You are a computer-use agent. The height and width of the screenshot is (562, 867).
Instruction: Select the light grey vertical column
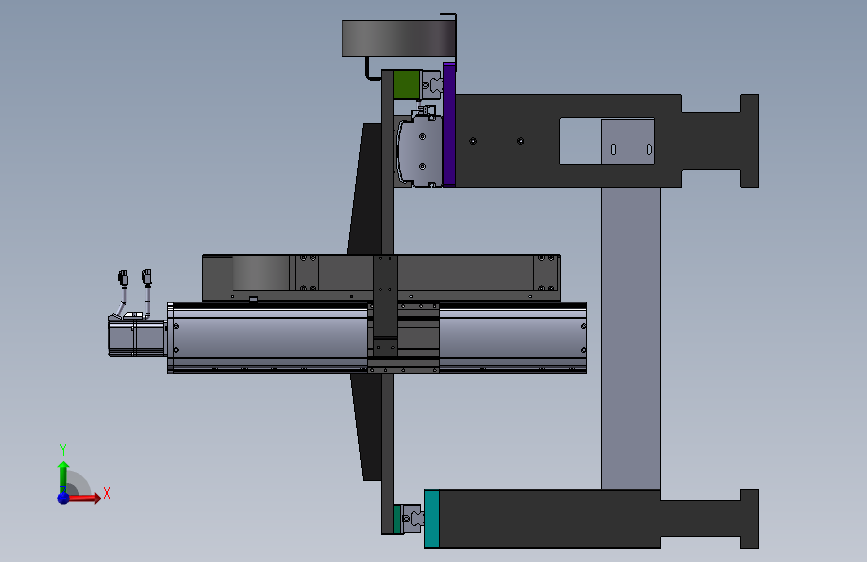631,338
